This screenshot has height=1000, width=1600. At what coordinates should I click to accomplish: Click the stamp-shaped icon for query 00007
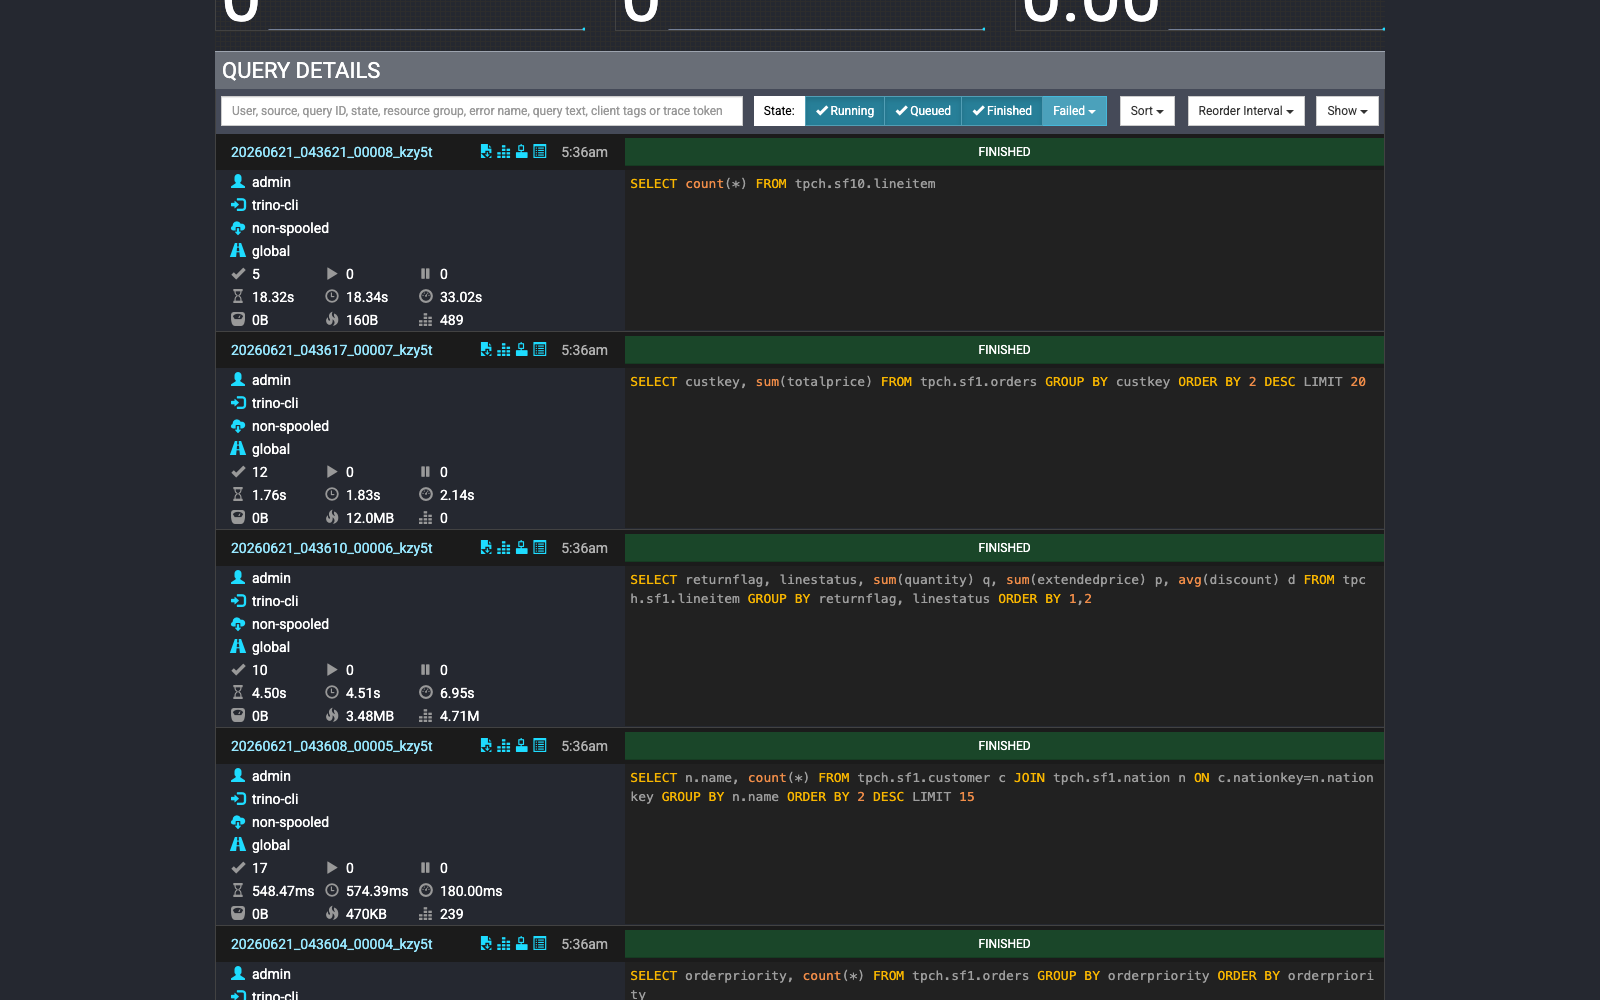point(522,350)
